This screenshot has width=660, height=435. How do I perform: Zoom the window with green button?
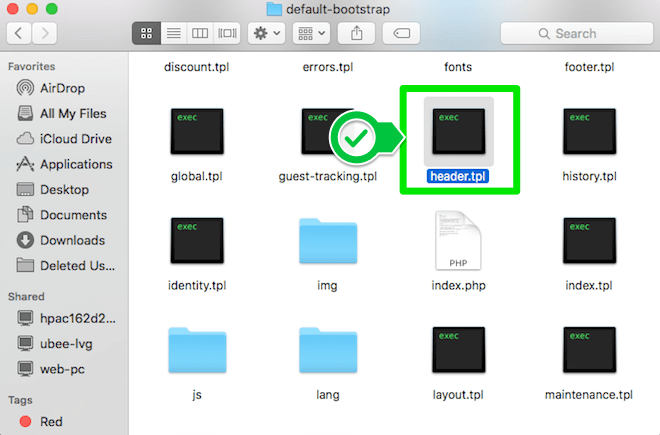click(52, 8)
